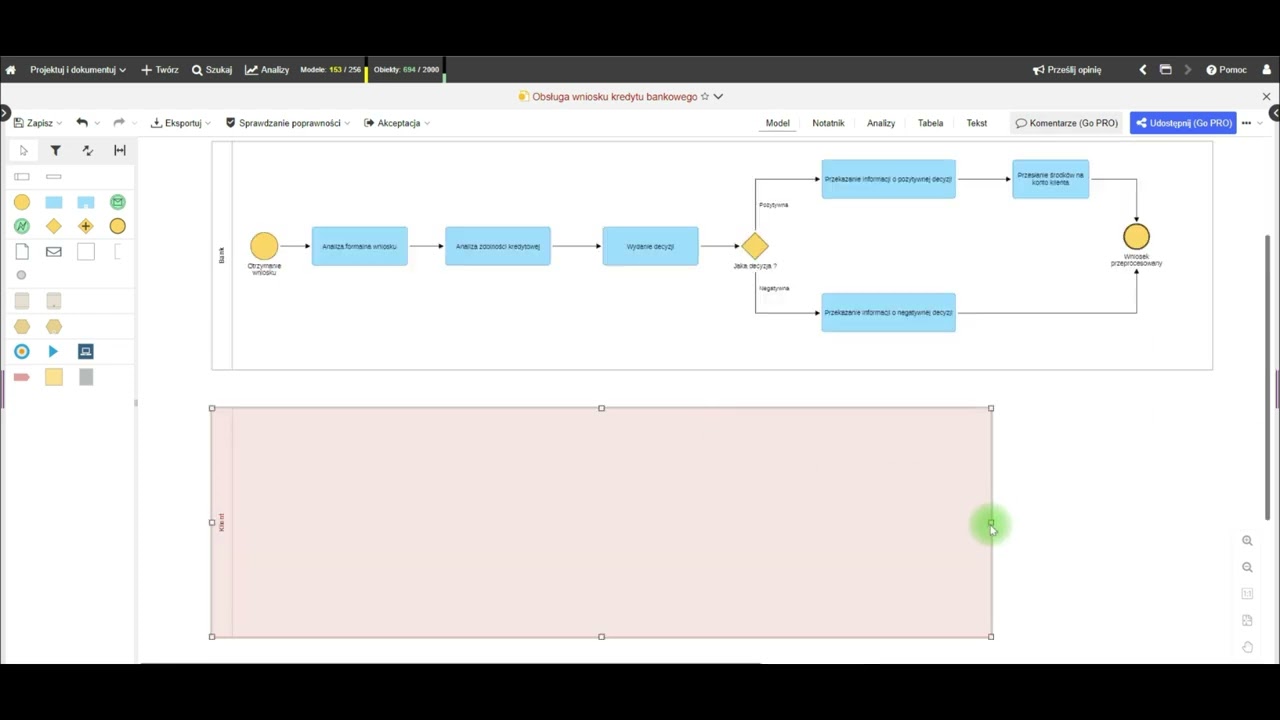Open Projekty i dokumenty dropdown
The width and height of the screenshot is (1280, 720).
click(78, 70)
